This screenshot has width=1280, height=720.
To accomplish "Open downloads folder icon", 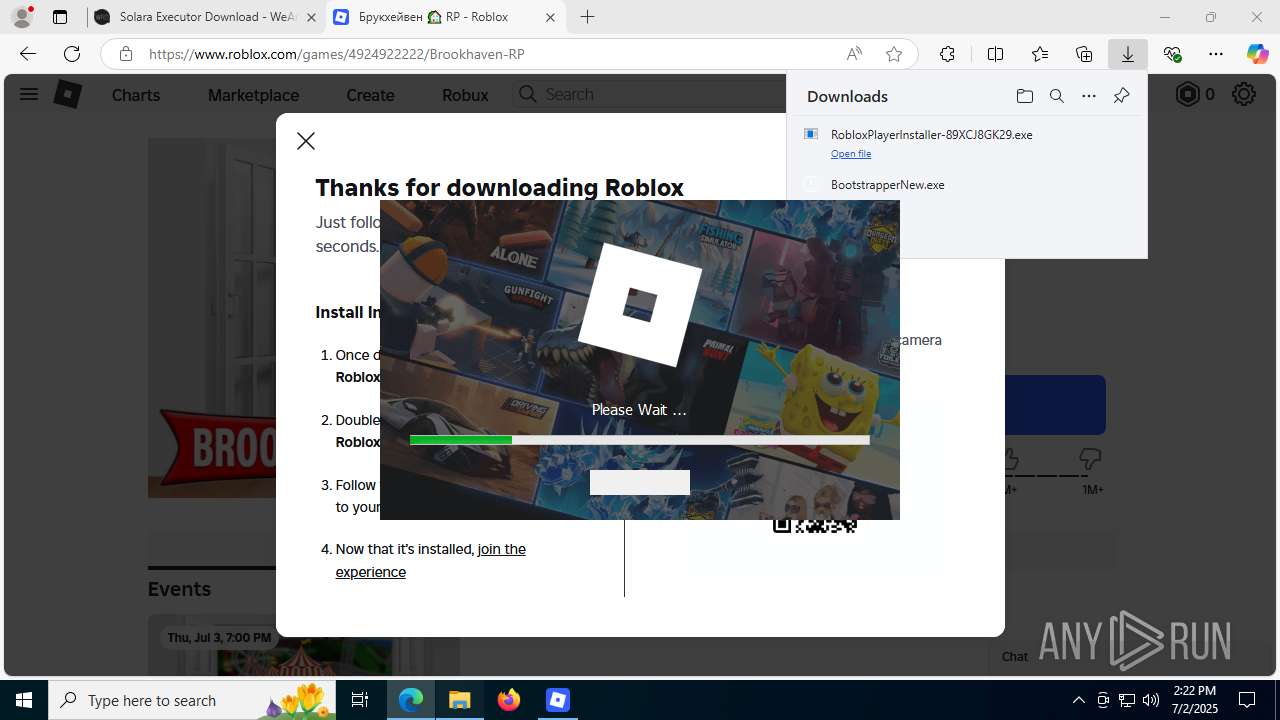I will (1024, 96).
